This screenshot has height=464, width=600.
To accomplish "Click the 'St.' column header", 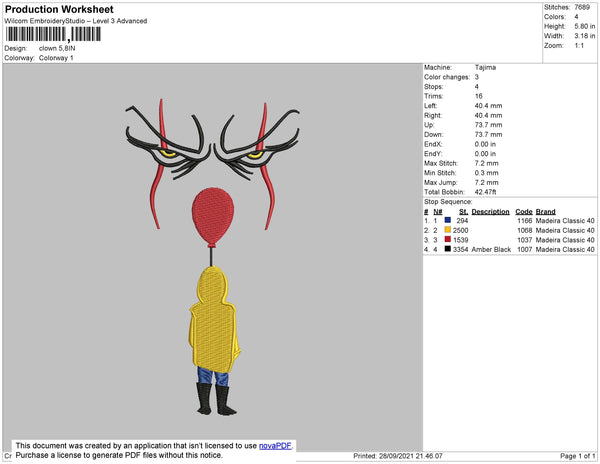I will [x=463, y=212].
